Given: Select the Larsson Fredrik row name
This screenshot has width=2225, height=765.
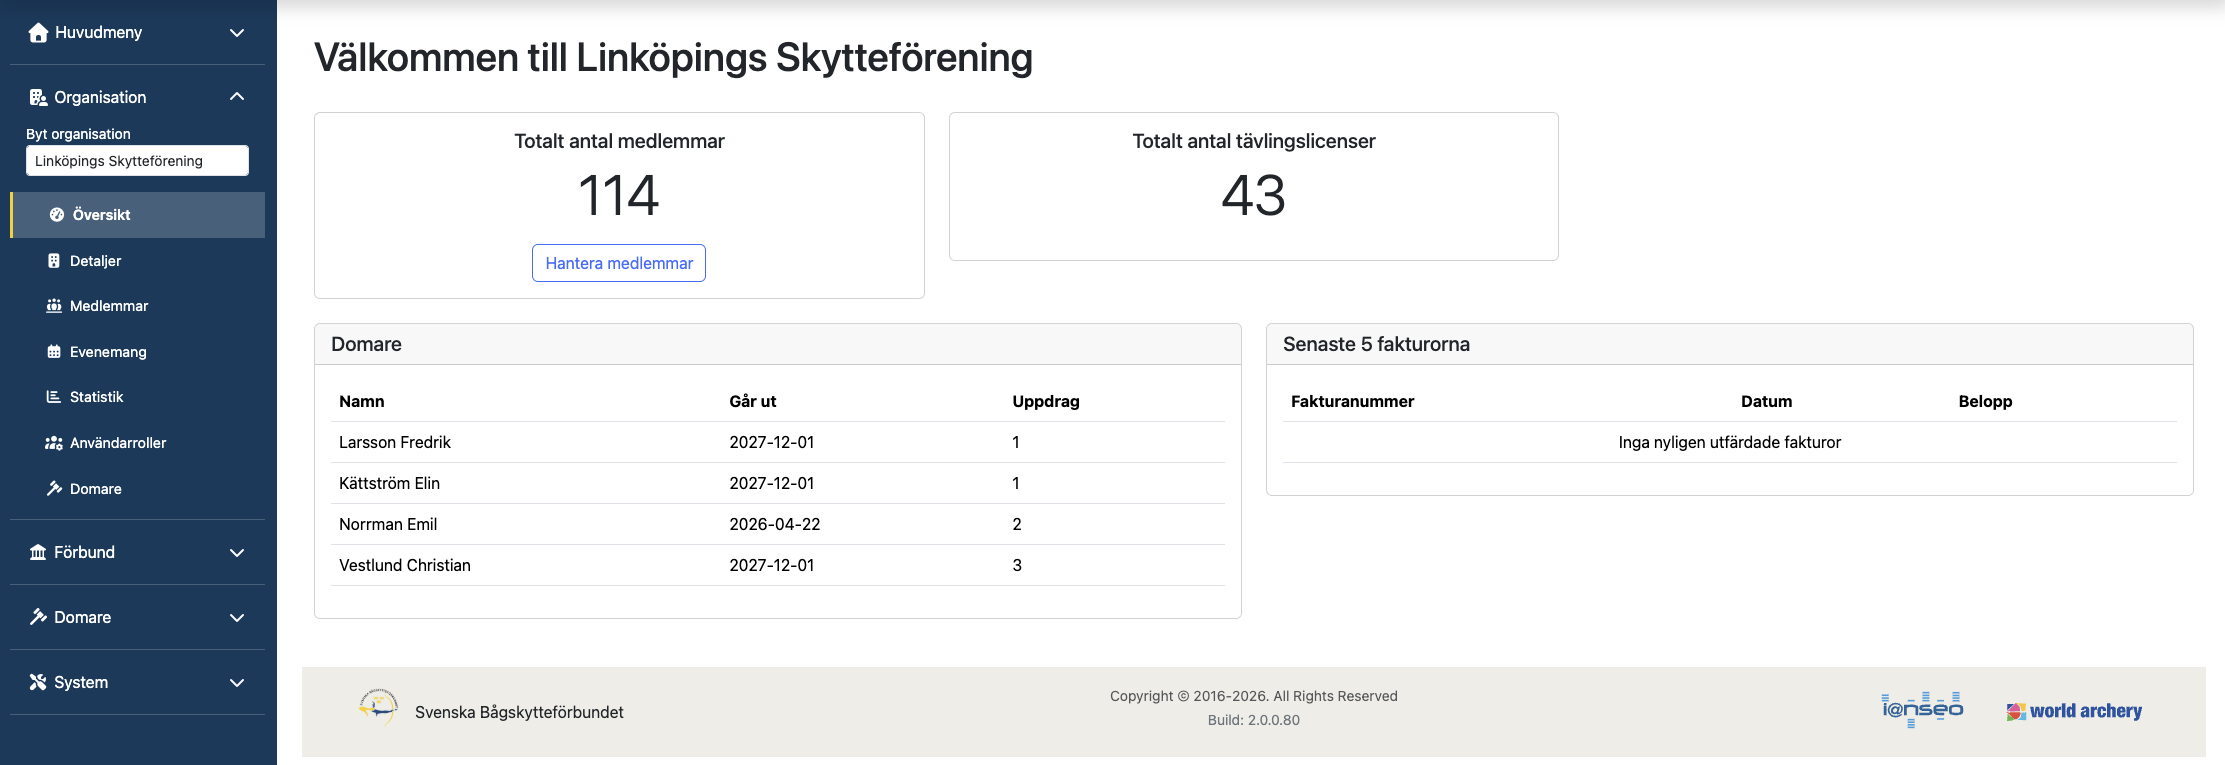Looking at the screenshot, I should click(395, 442).
